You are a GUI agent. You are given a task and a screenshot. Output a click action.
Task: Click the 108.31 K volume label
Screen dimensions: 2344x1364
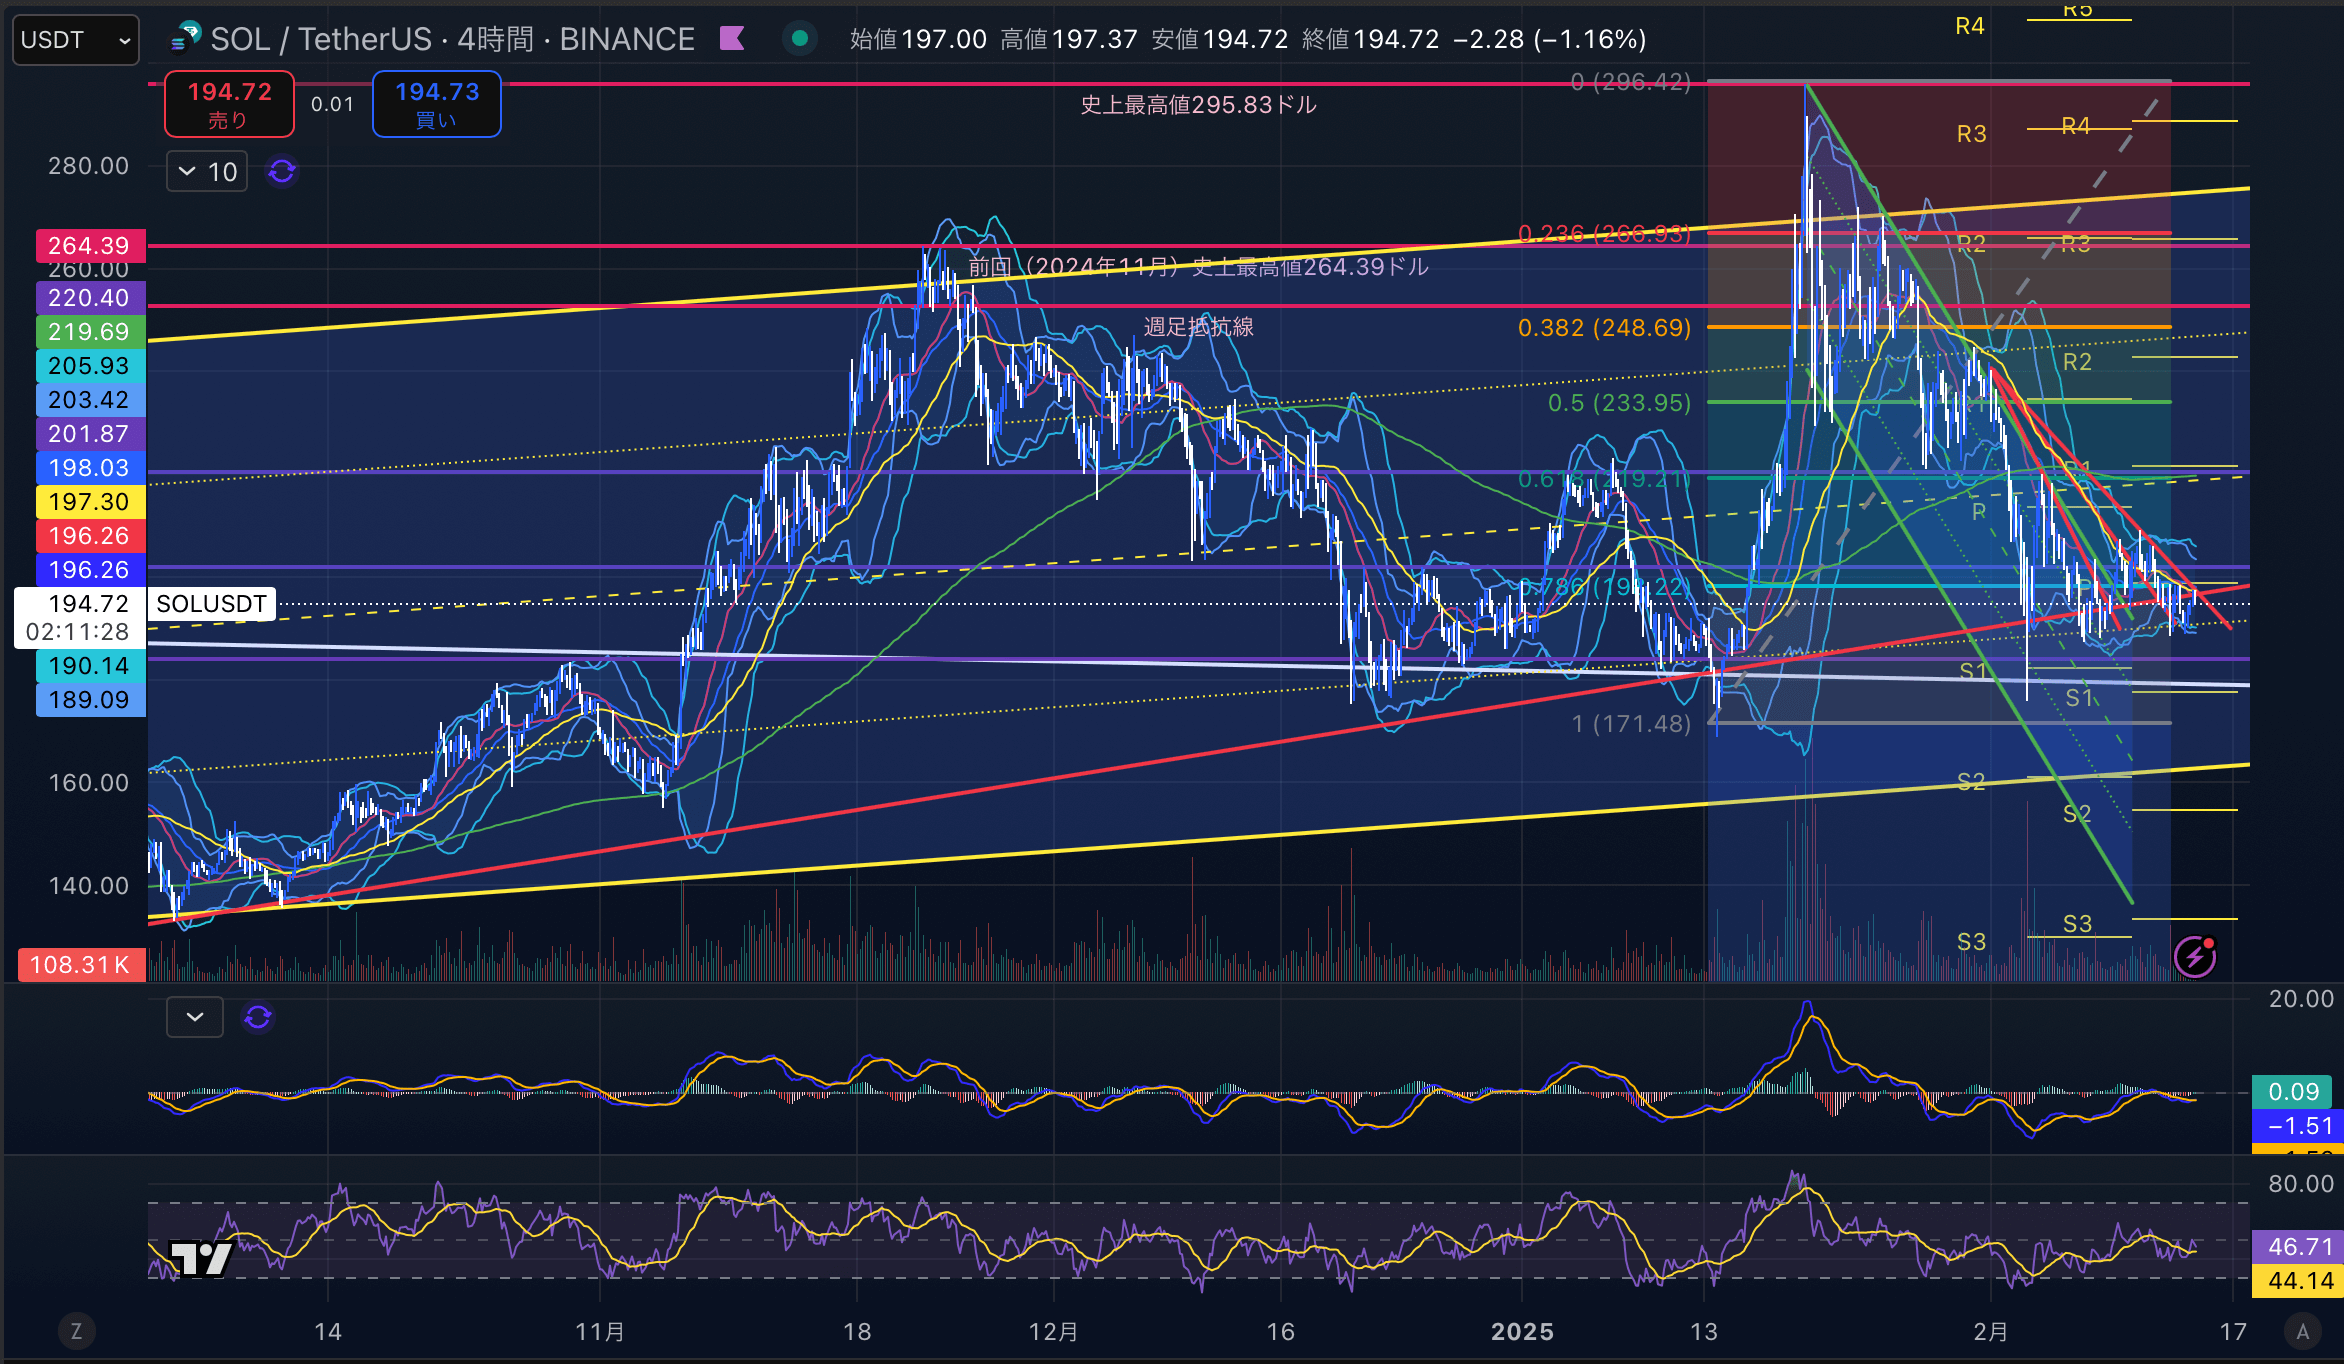click(81, 965)
